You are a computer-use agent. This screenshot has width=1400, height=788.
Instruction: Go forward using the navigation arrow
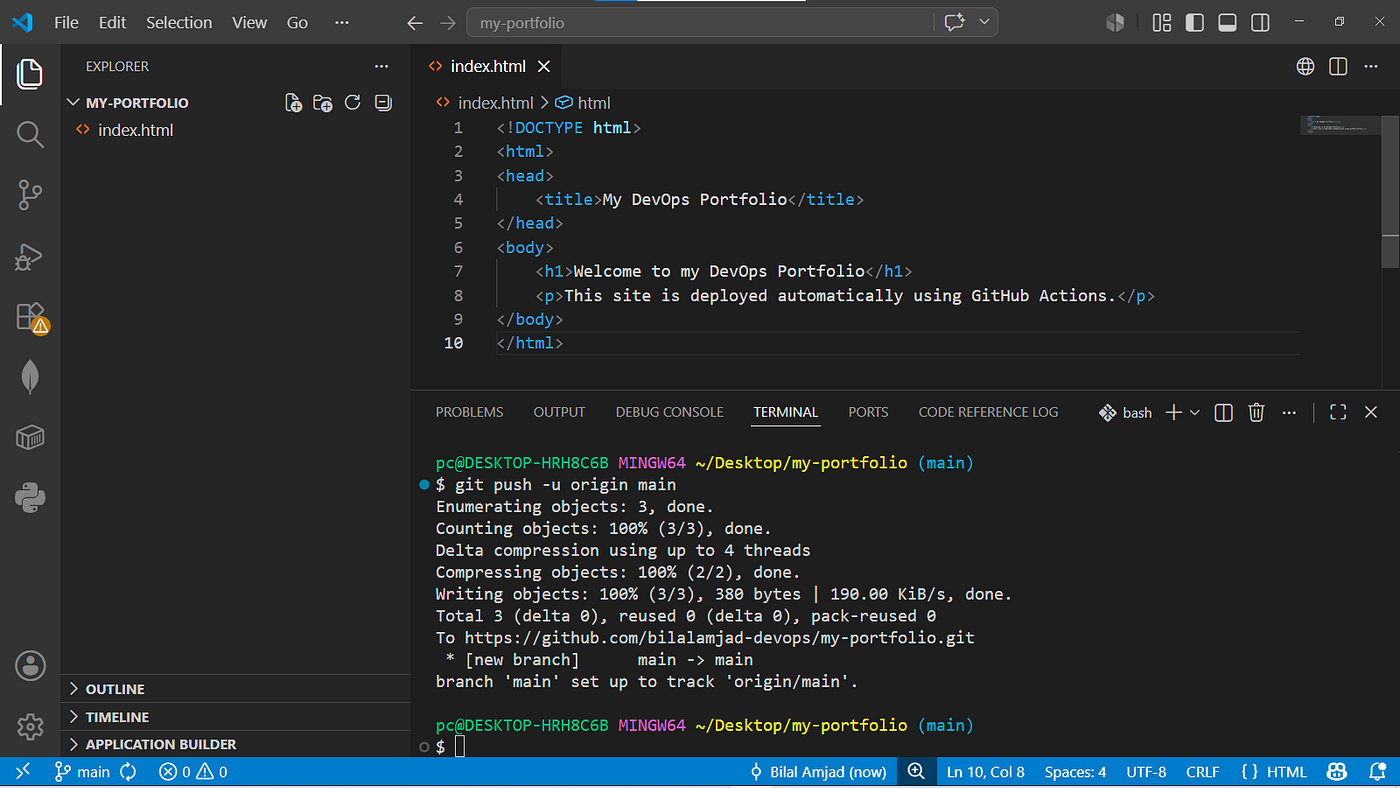pos(448,22)
